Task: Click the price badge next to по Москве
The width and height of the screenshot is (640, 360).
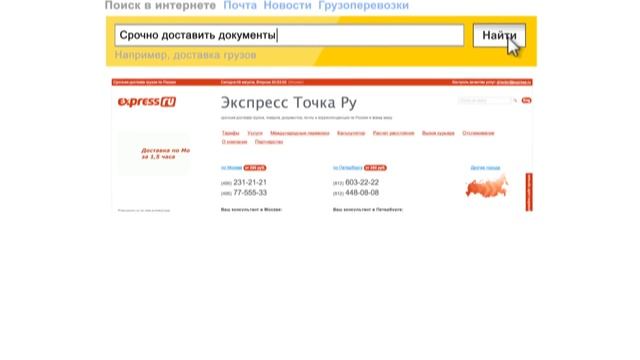Action: 255,168
